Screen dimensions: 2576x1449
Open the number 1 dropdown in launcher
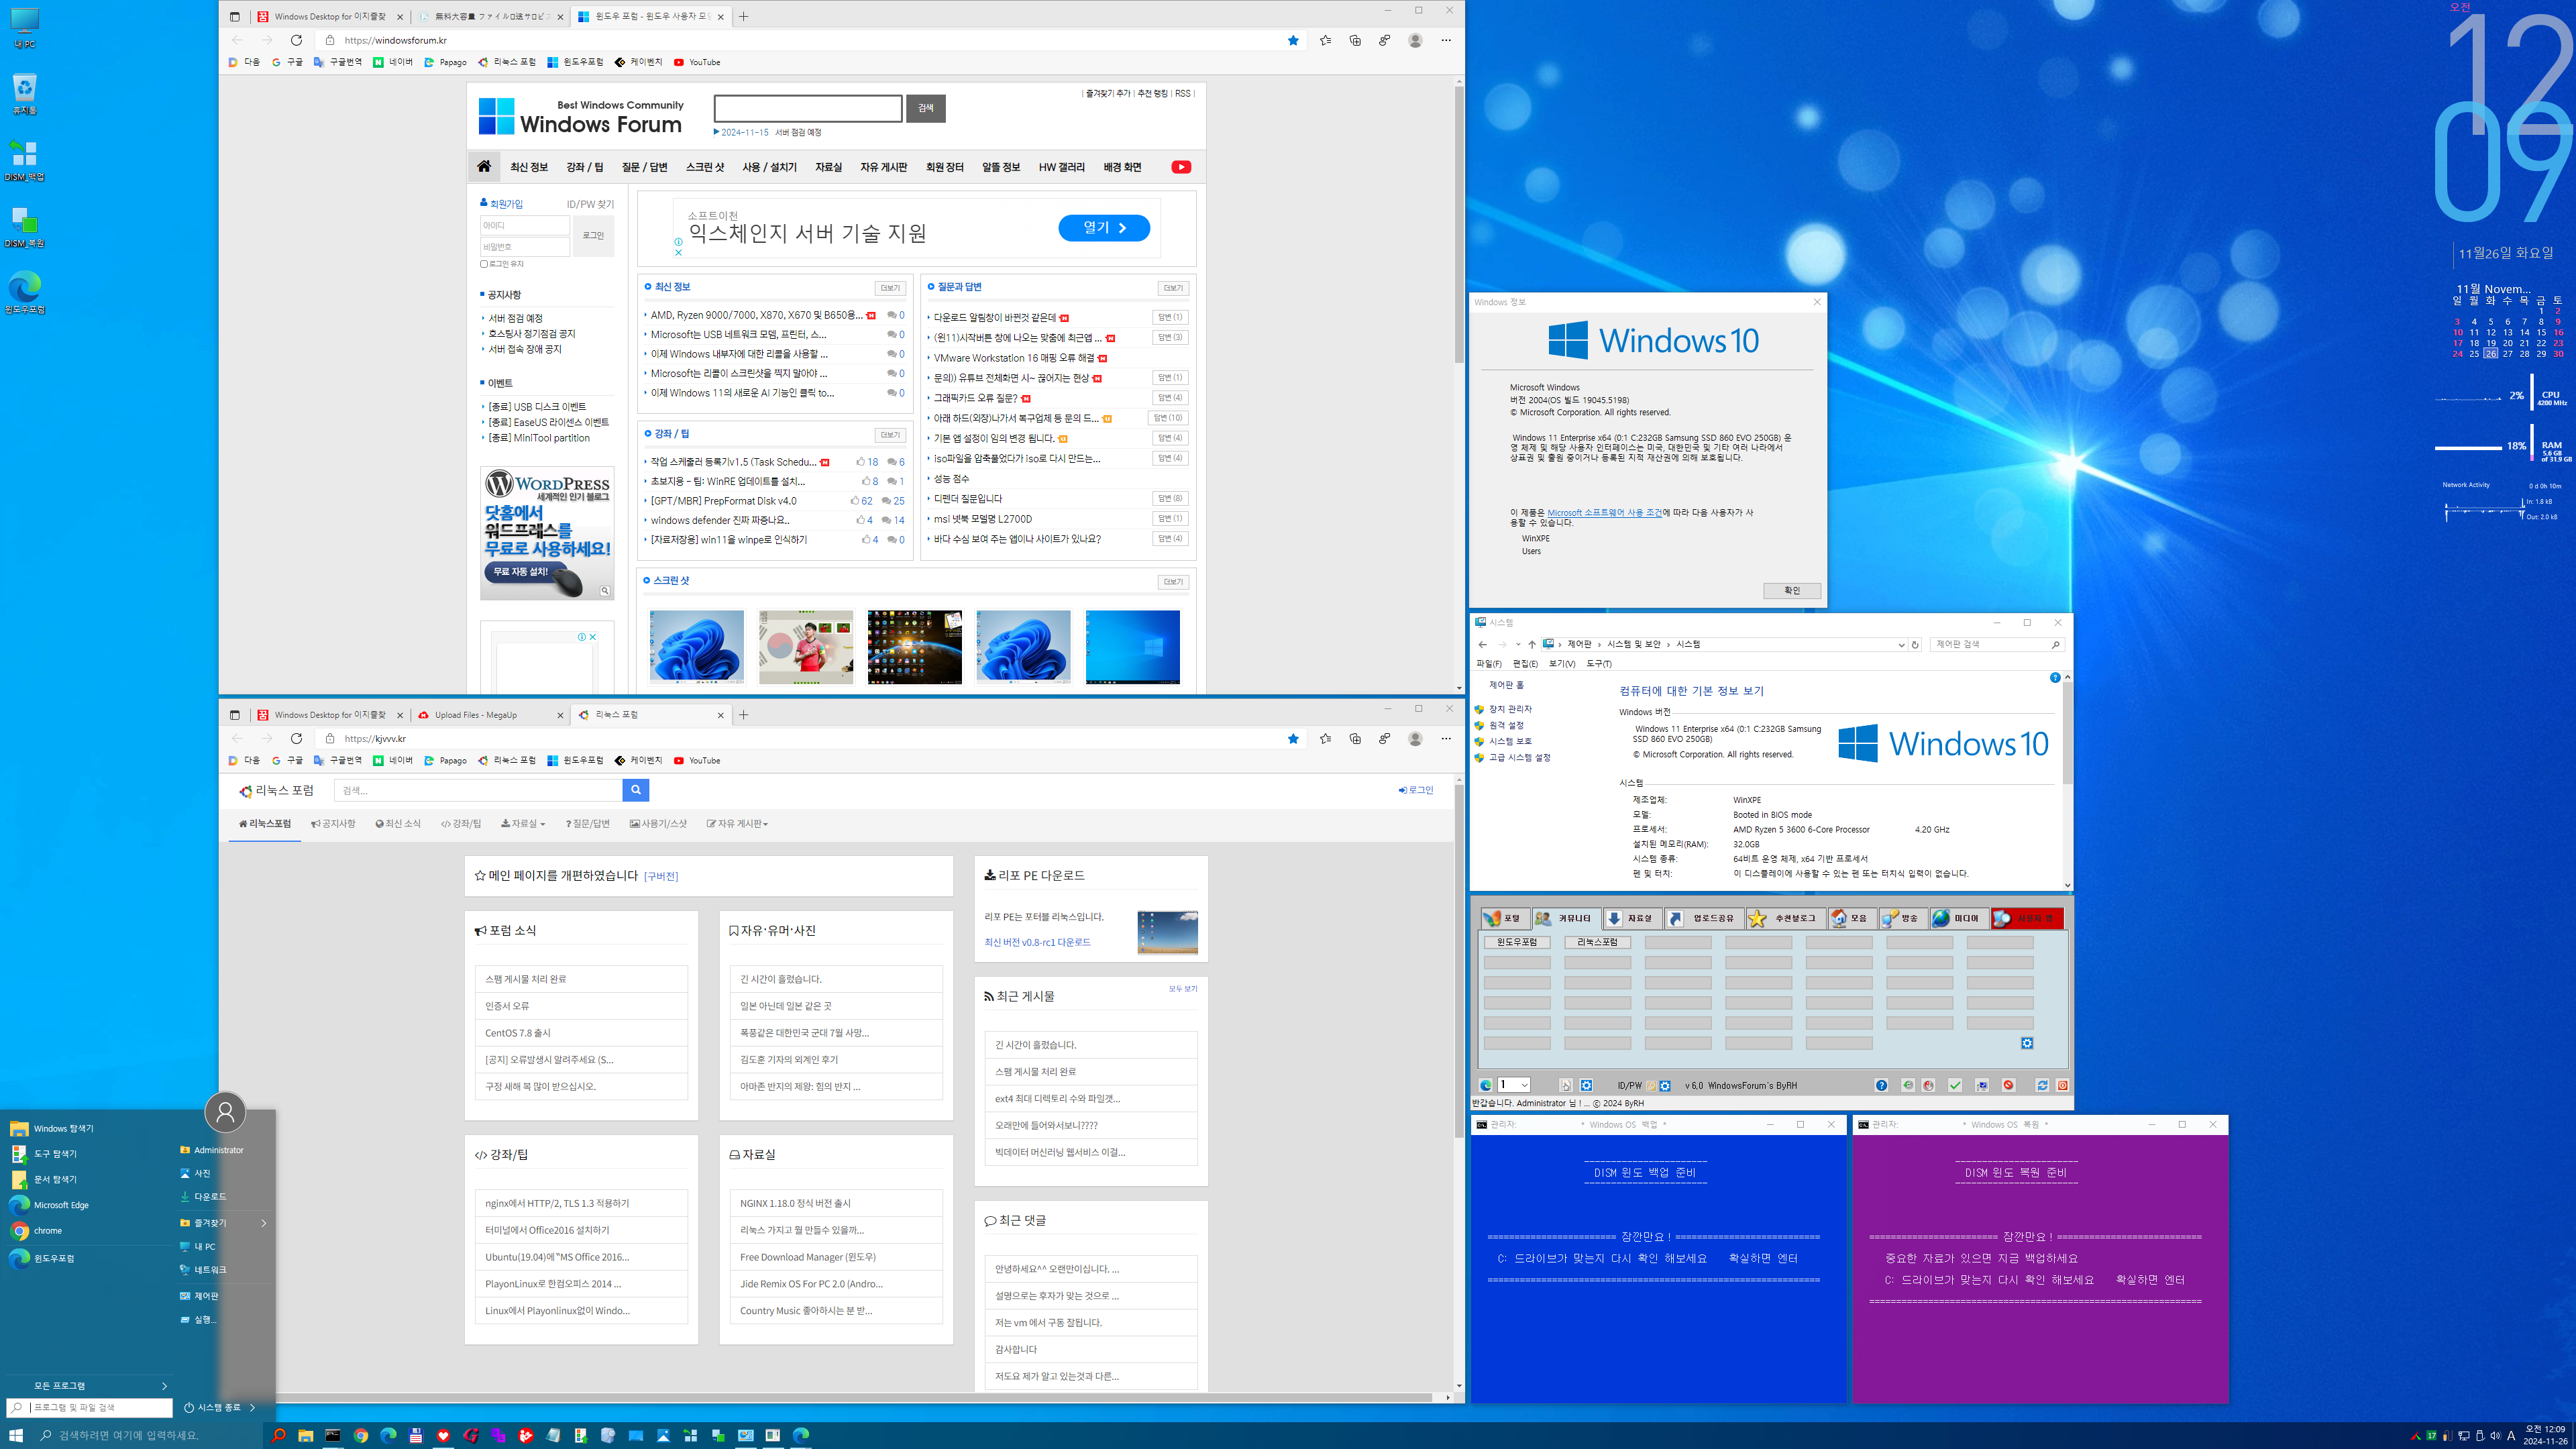[x=1514, y=1085]
